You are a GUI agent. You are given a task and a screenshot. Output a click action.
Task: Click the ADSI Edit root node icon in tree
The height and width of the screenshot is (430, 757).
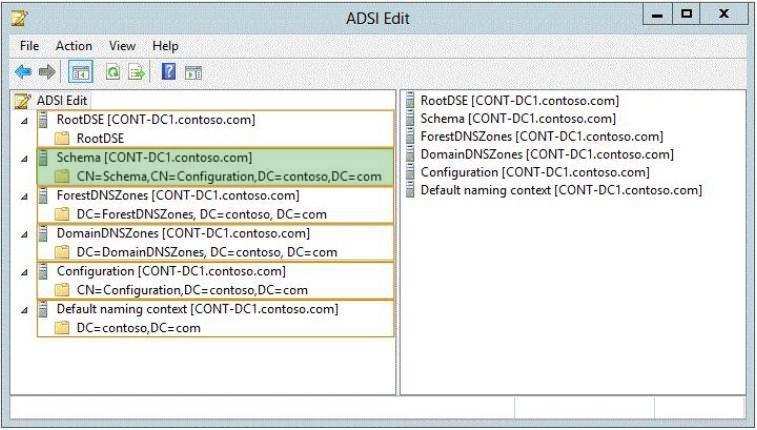23,101
